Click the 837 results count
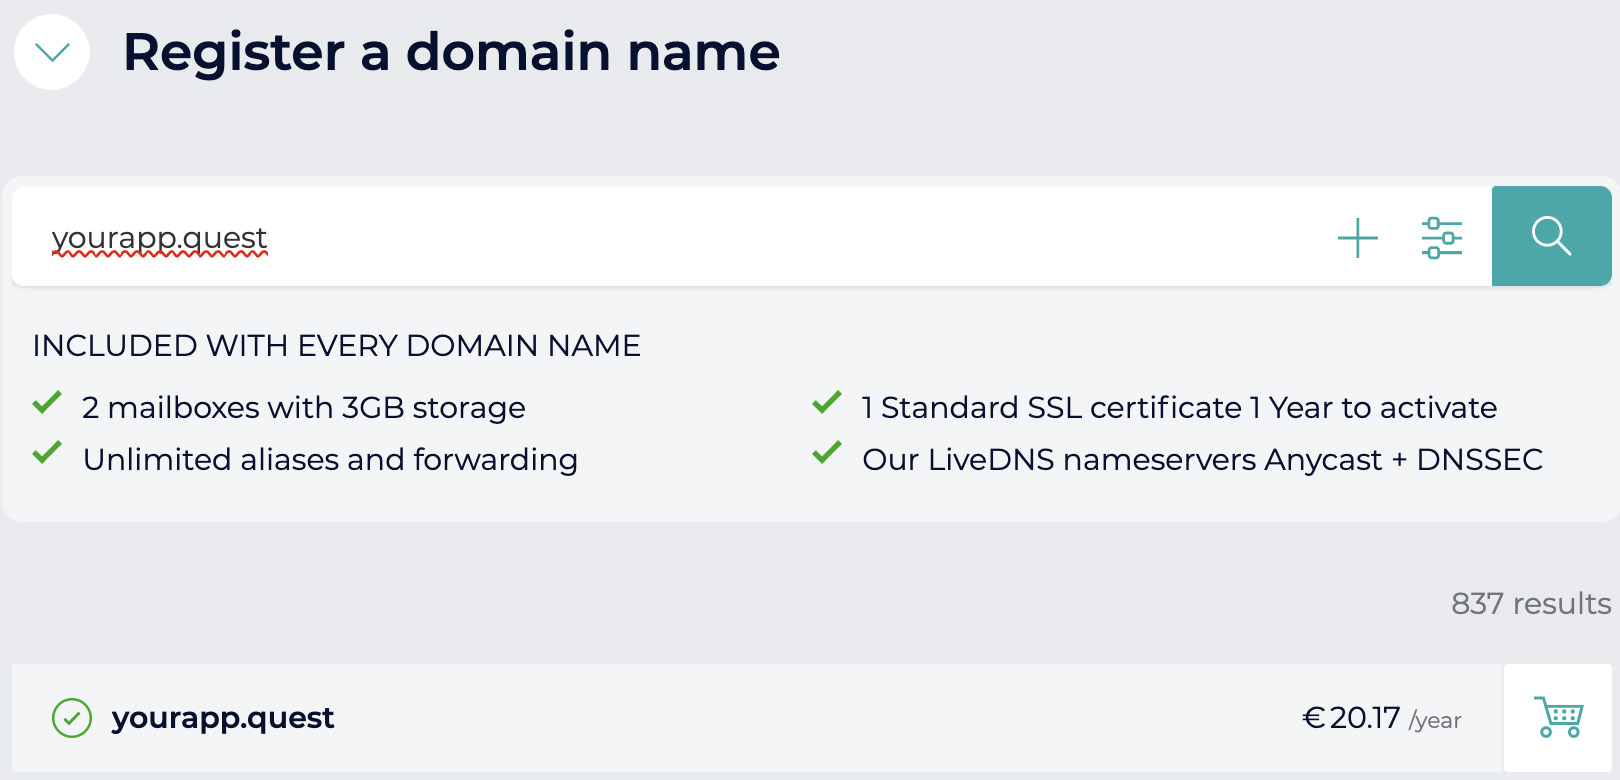Image resolution: width=1620 pixels, height=780 pixels. click(1530, 604)
